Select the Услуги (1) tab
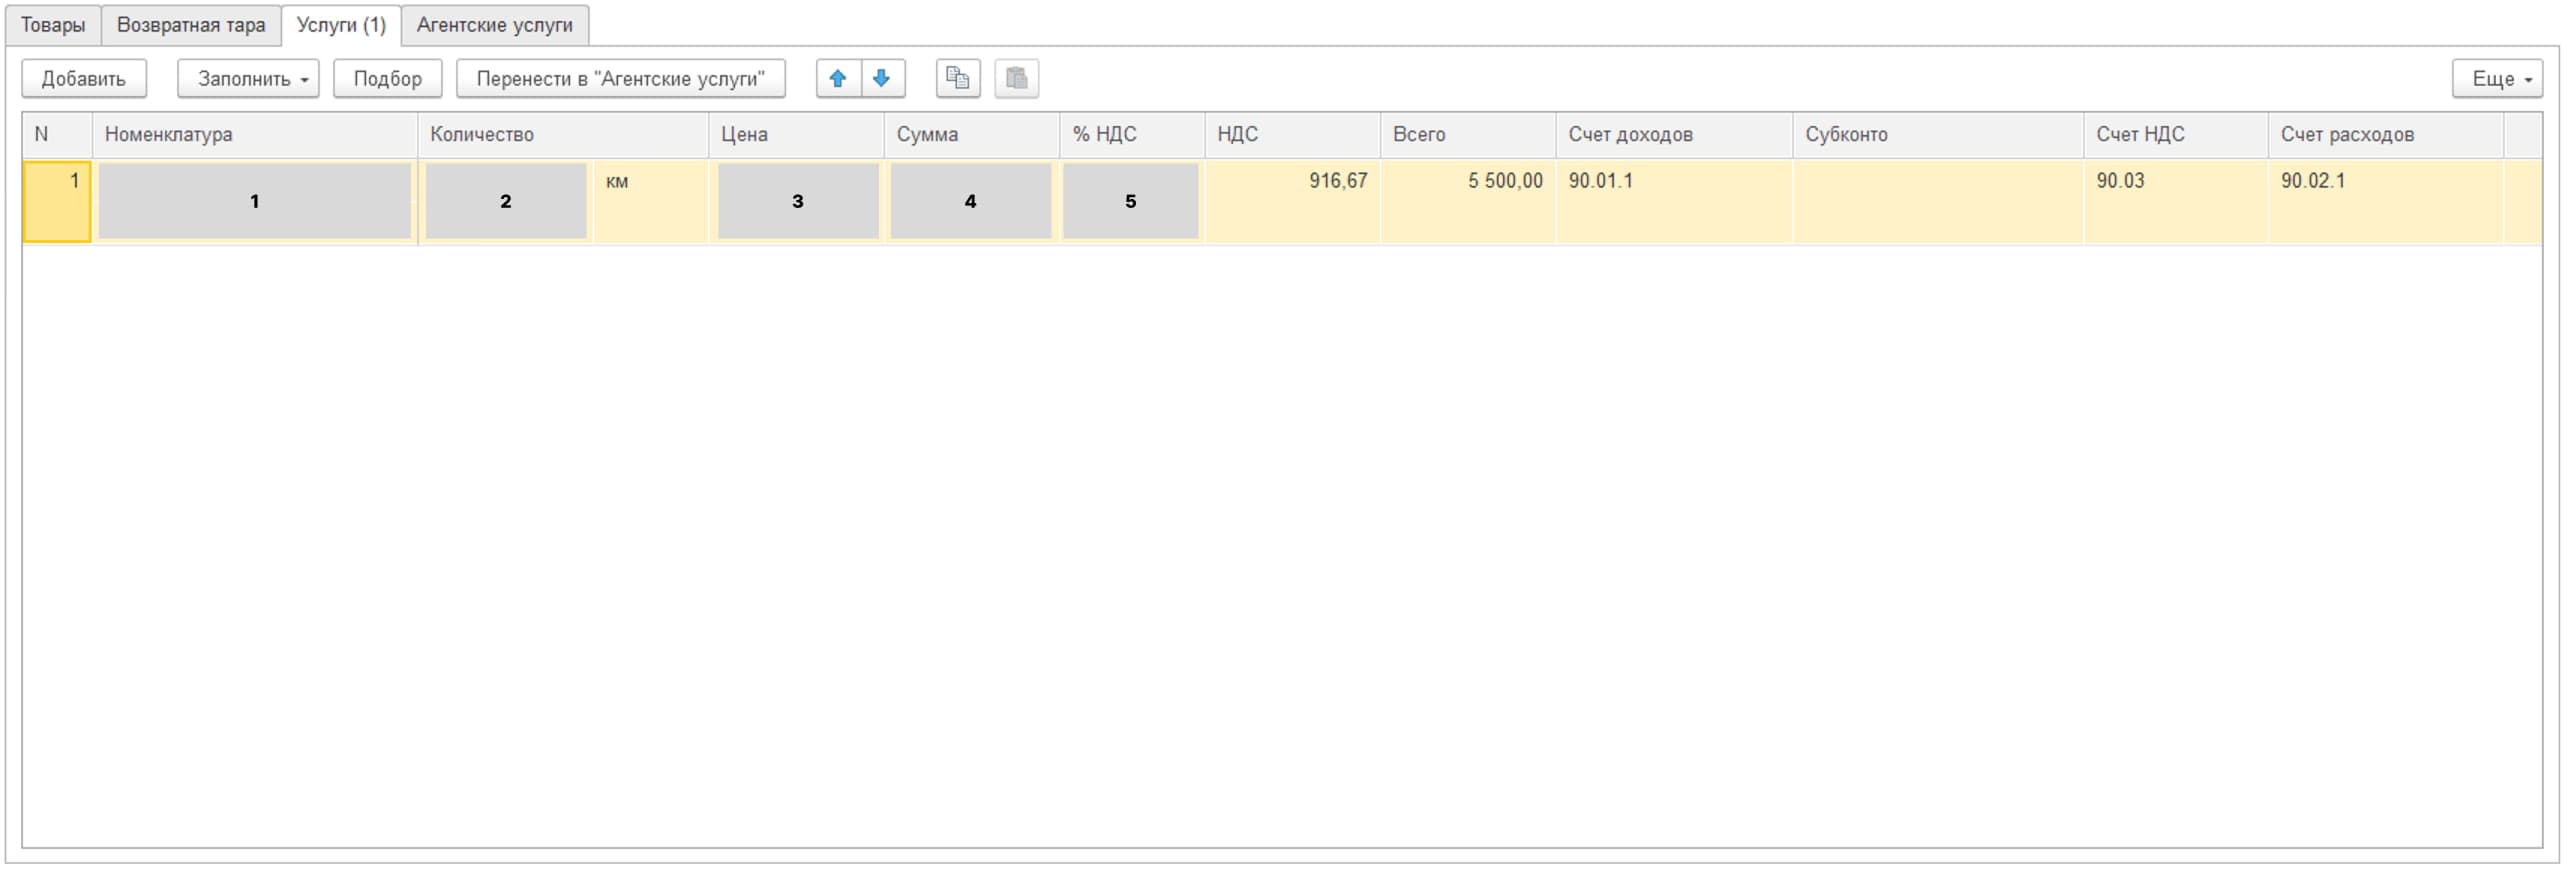This screenshot has width=2568, height=875. (x=341, y=25)
